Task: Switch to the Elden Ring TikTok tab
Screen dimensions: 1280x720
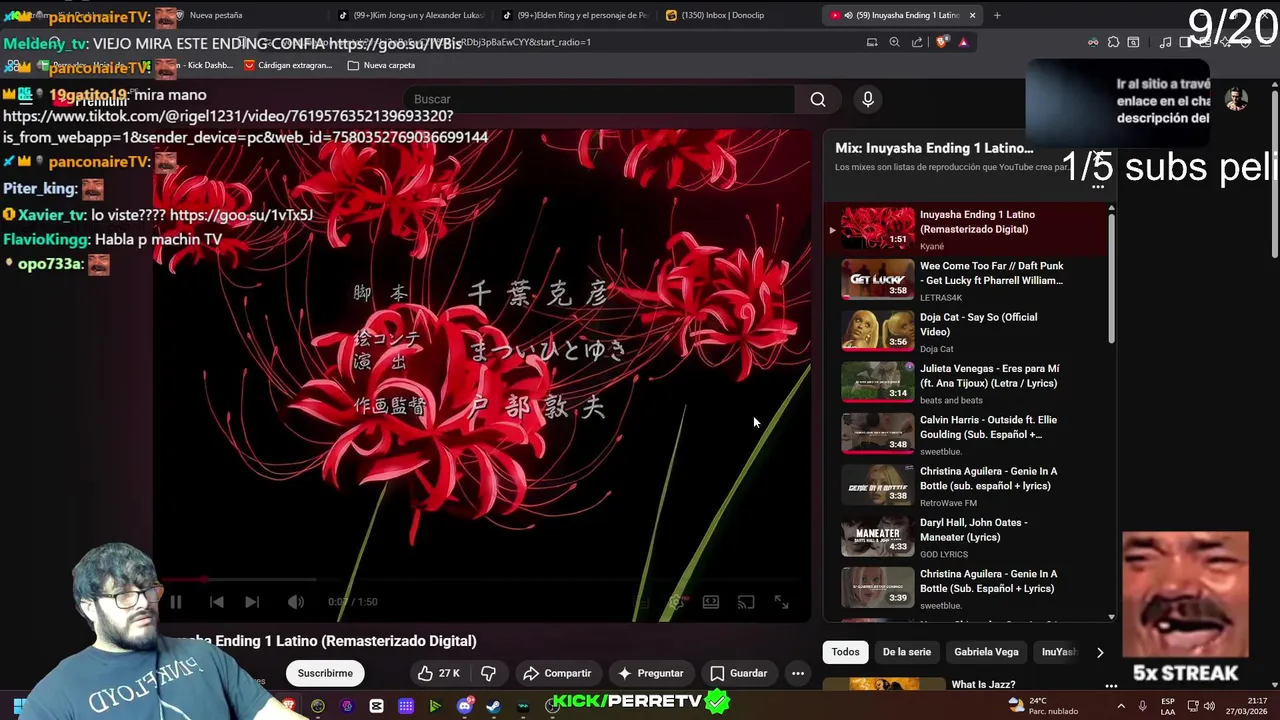Action: (575, 15)
